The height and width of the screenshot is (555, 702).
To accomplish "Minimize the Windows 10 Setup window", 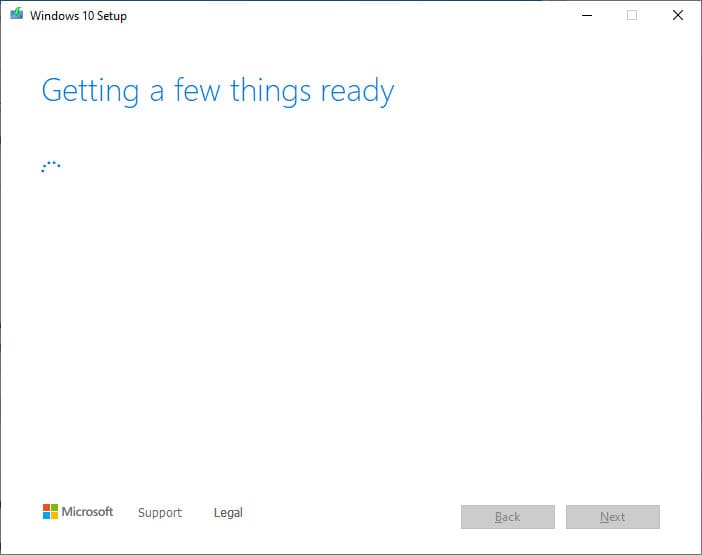I will 585,15.
